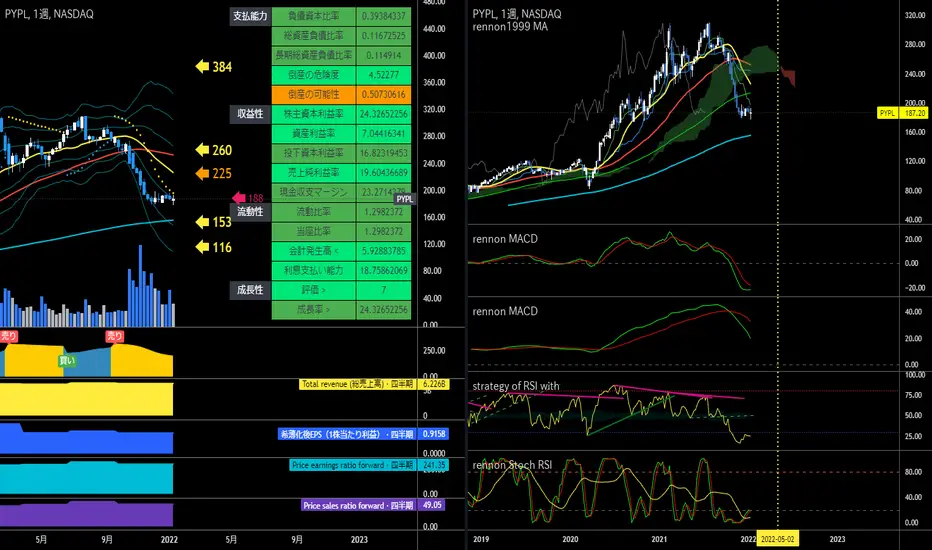Click the 売上純利益率 row label

[x=314, y=172]
